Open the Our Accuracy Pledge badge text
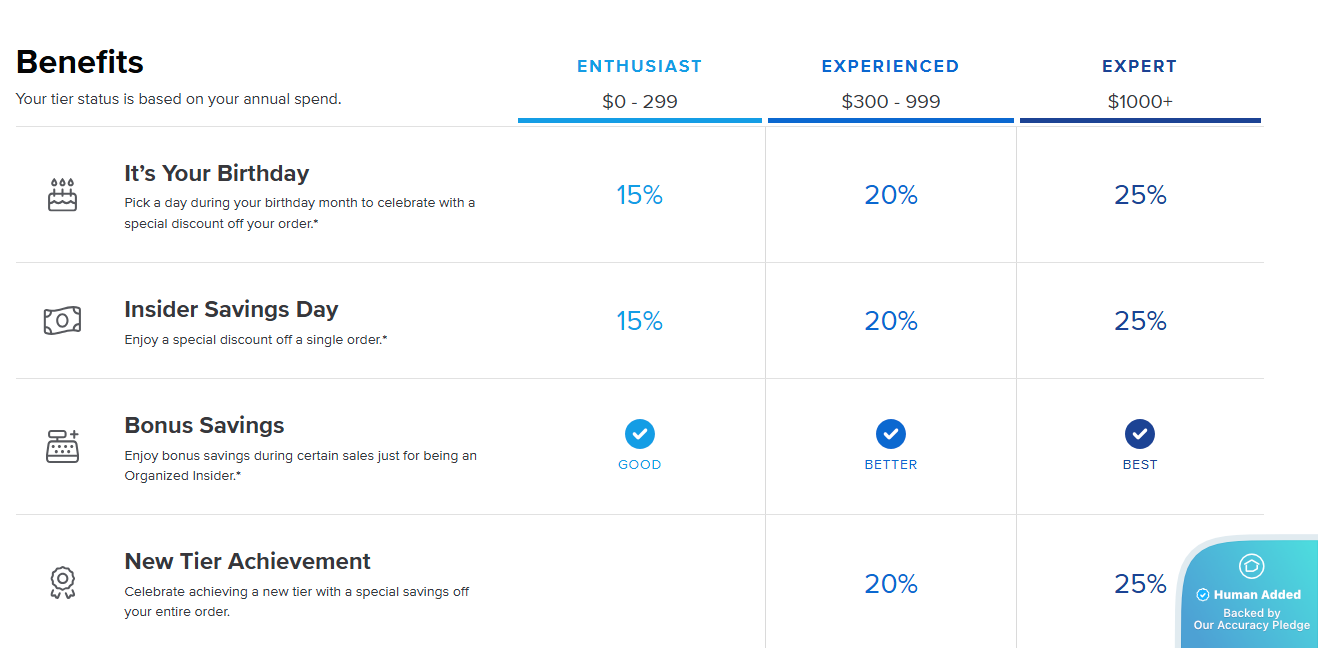 1251,625
